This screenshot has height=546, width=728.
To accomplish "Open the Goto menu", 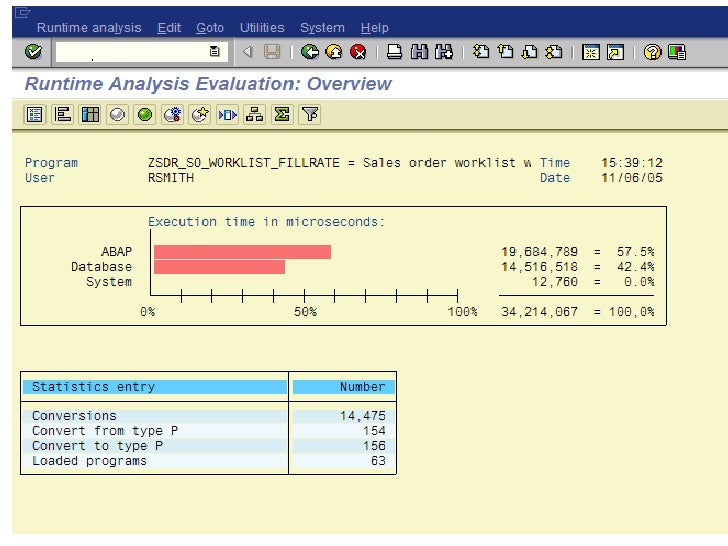I will point(210,28).
